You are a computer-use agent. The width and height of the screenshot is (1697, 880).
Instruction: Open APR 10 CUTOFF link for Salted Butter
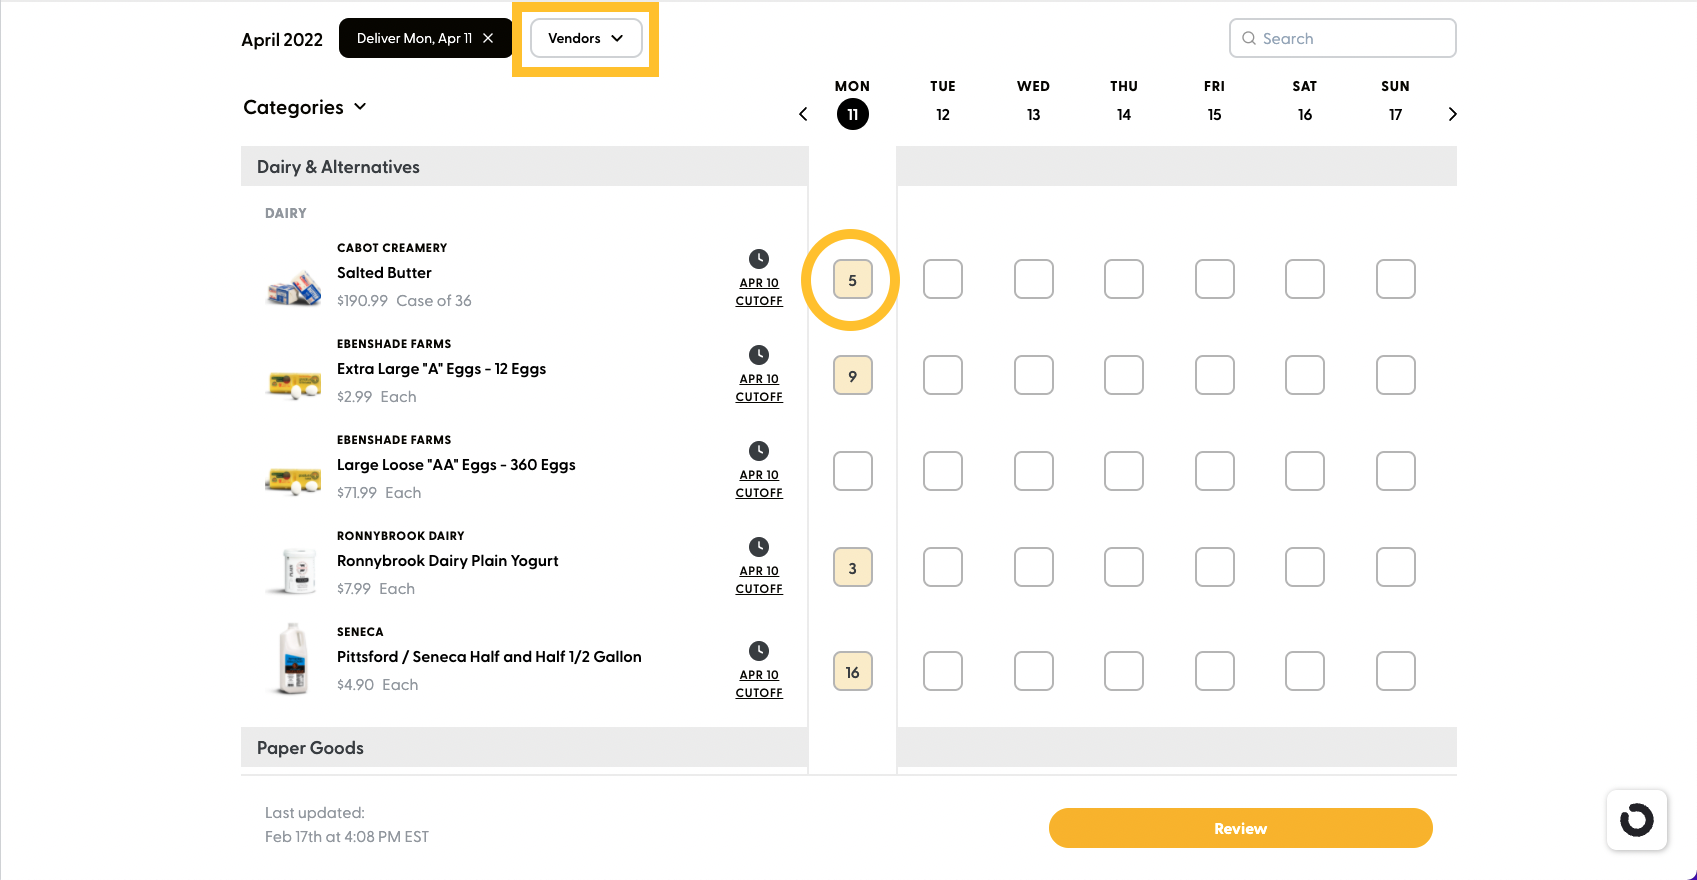[x=759, y=292]
